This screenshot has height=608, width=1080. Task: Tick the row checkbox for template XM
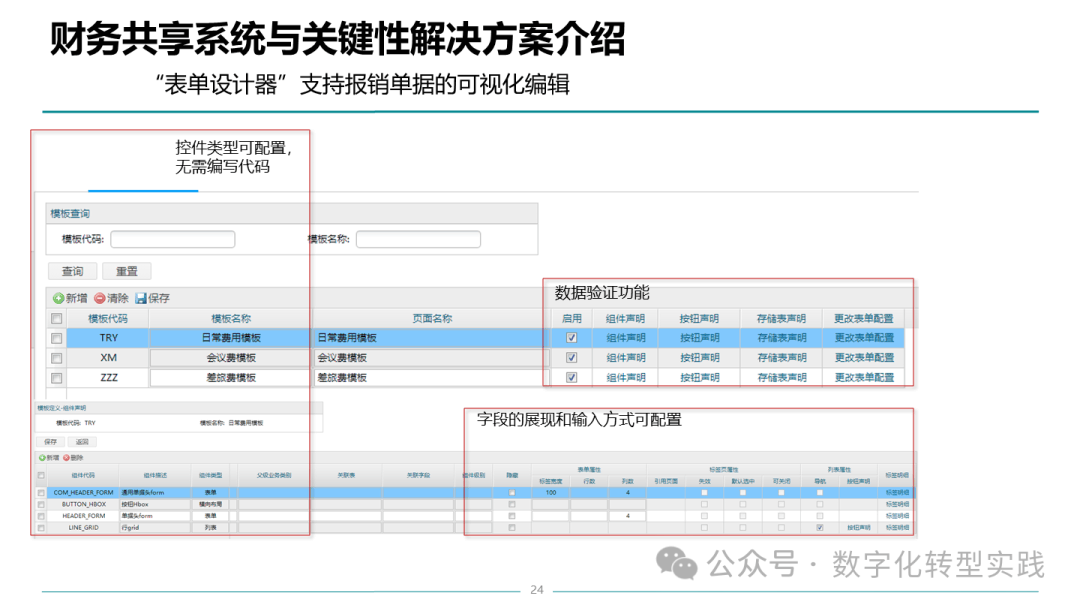(56, 358)
